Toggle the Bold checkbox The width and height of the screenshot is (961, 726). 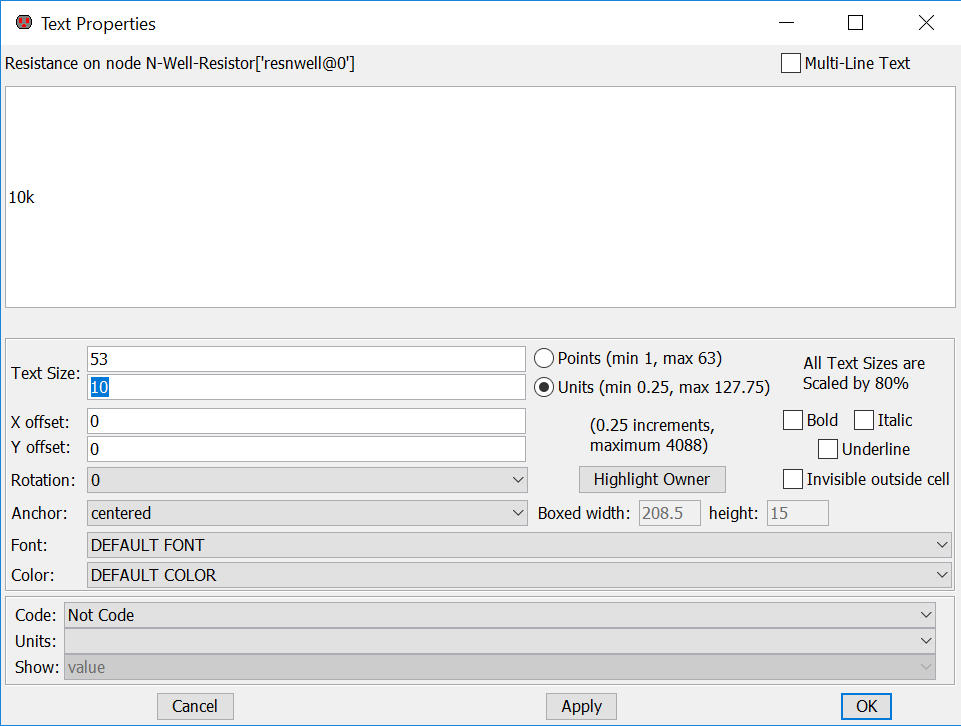(x=793, y=420)
